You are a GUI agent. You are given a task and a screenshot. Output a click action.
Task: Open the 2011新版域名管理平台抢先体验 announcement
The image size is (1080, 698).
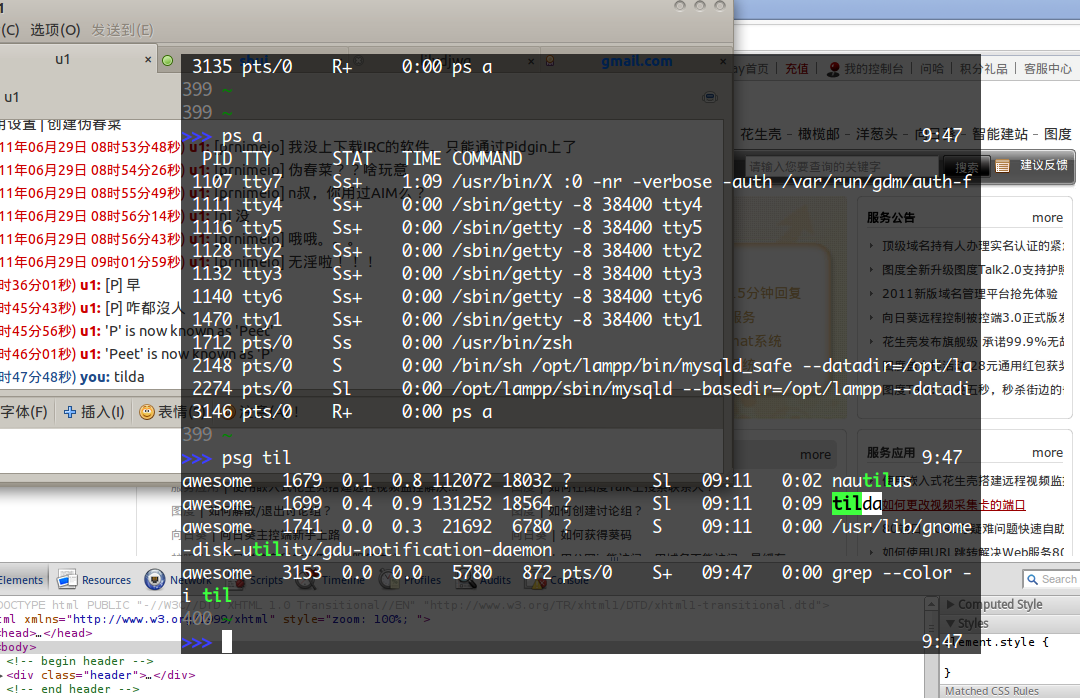point(970,294)
